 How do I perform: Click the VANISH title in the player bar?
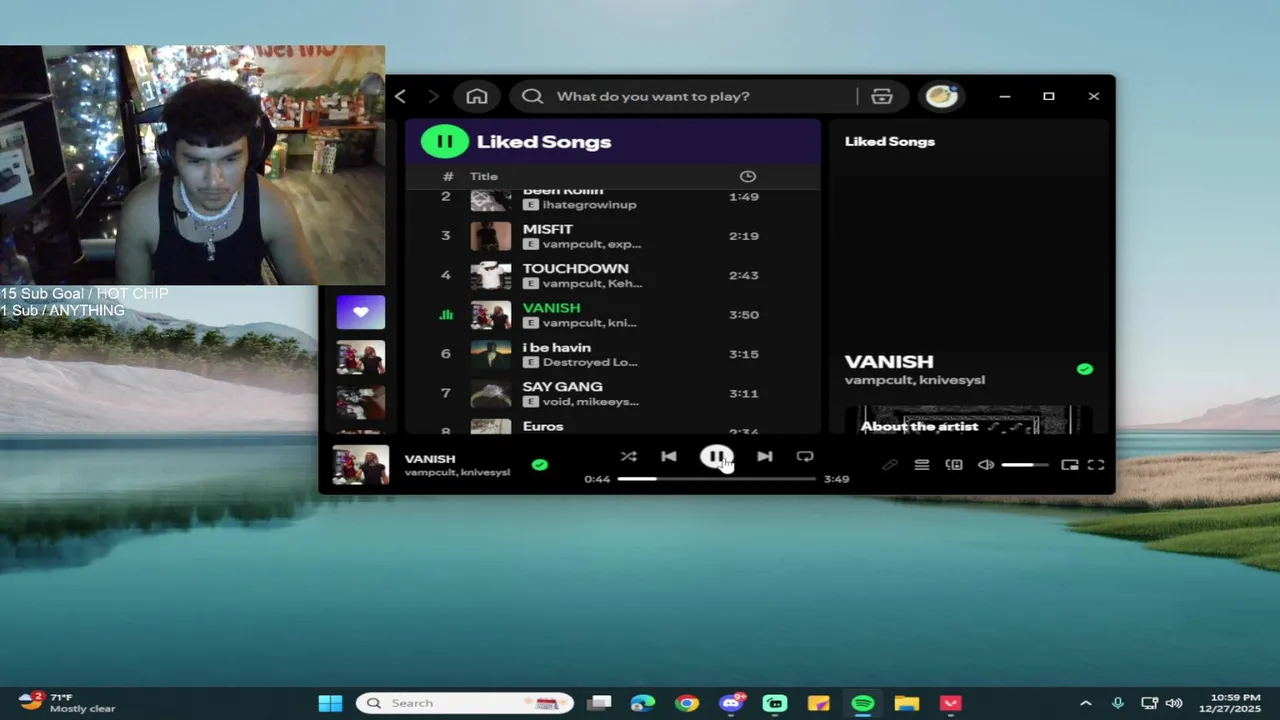[x=430, y=458]
